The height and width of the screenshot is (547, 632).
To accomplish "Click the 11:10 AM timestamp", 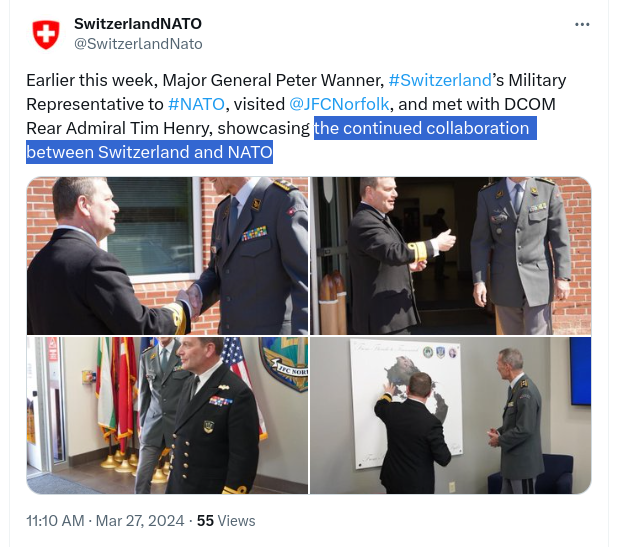I will 55,521.
